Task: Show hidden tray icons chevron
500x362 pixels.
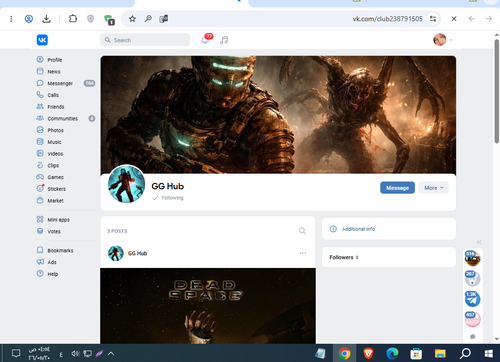Action: [x=111, y=353]
